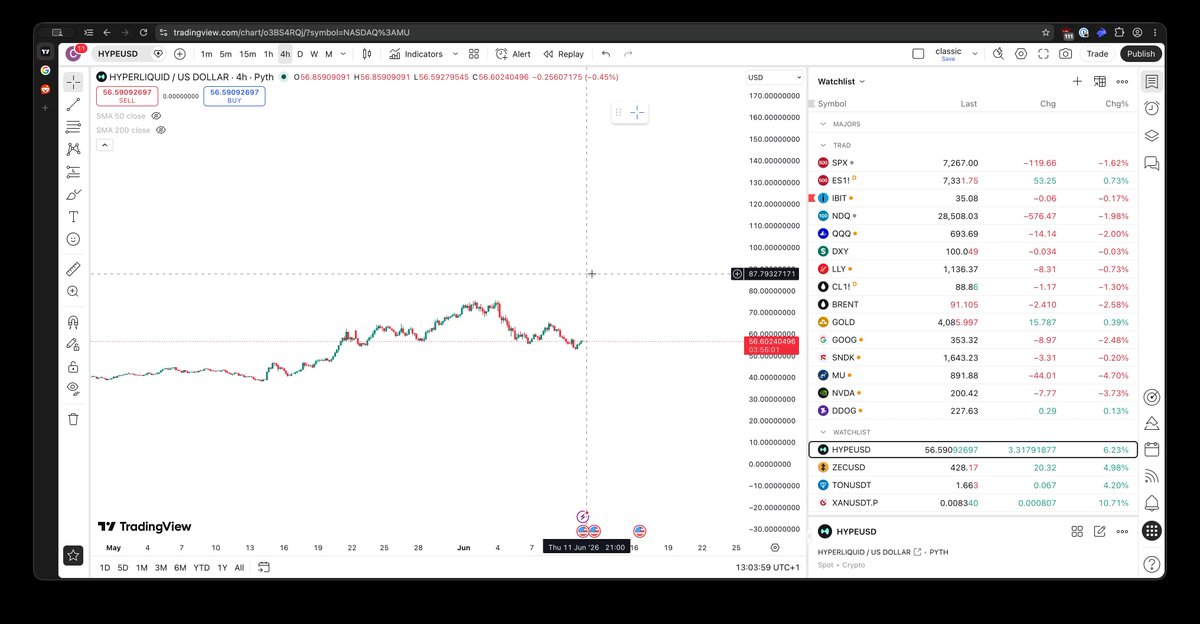Image resolution: width=1200 pixels, height=624 pixels.
Task: Select the 1h timeframe
Action: [x=268, y=54]
